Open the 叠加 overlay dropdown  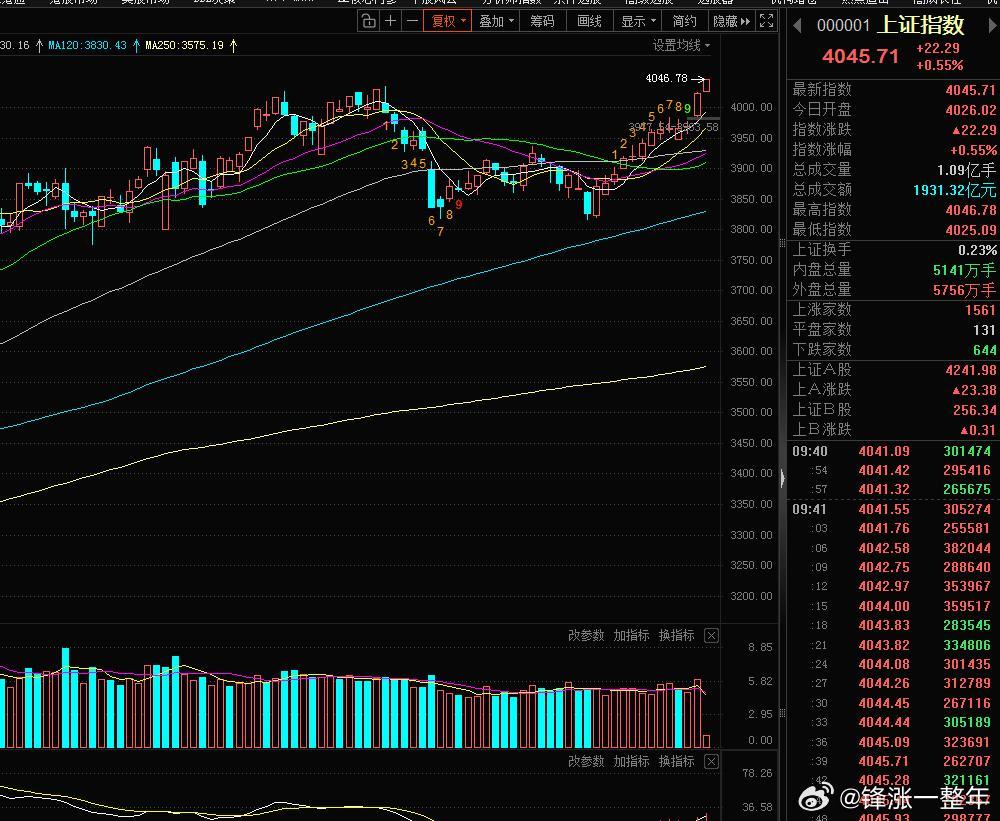click(496, 21)
